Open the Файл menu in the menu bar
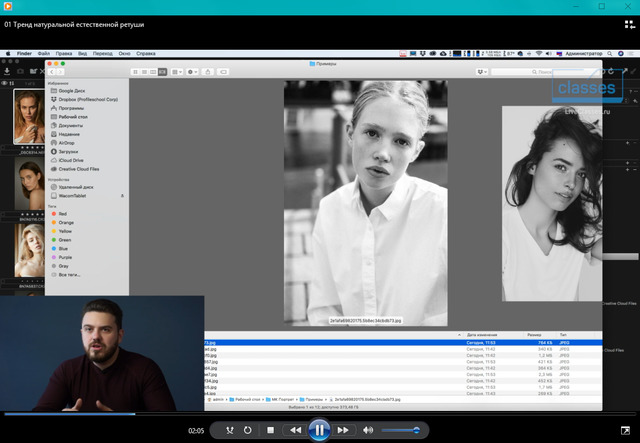 pyautogui.click(x=43, y=53)
